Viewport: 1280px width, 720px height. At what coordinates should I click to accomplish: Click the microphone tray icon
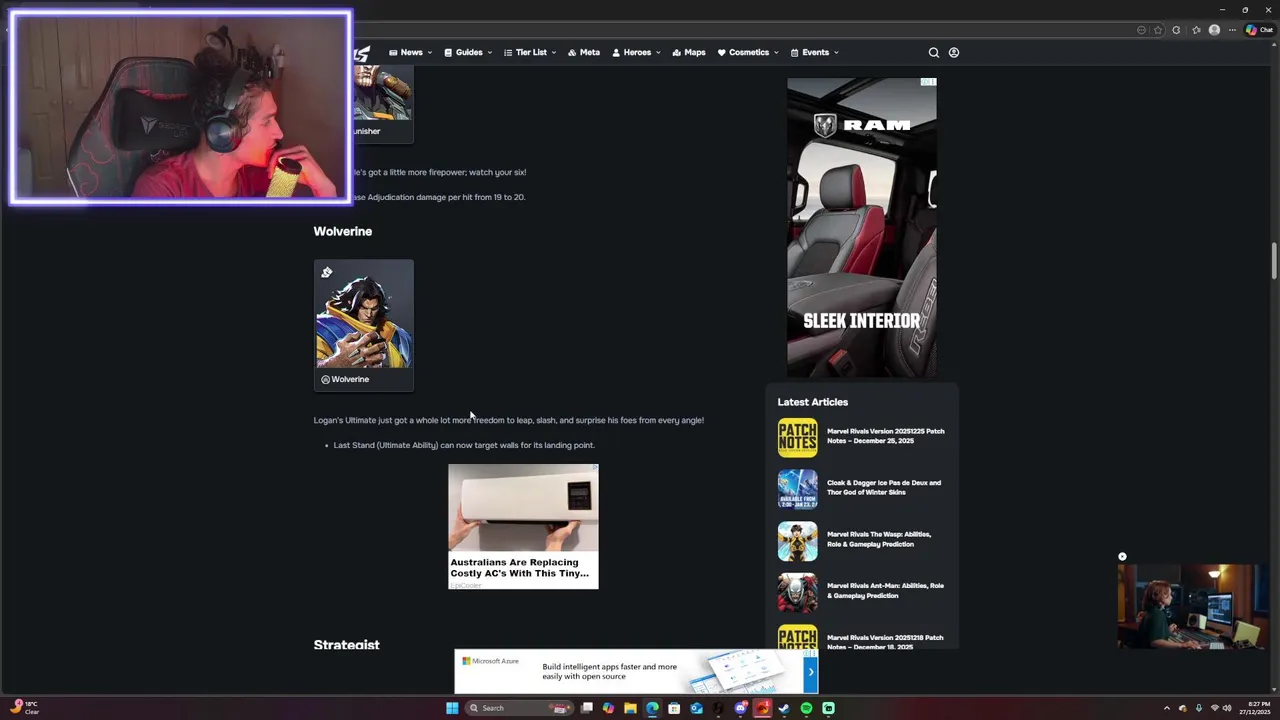pos(1198,708)
